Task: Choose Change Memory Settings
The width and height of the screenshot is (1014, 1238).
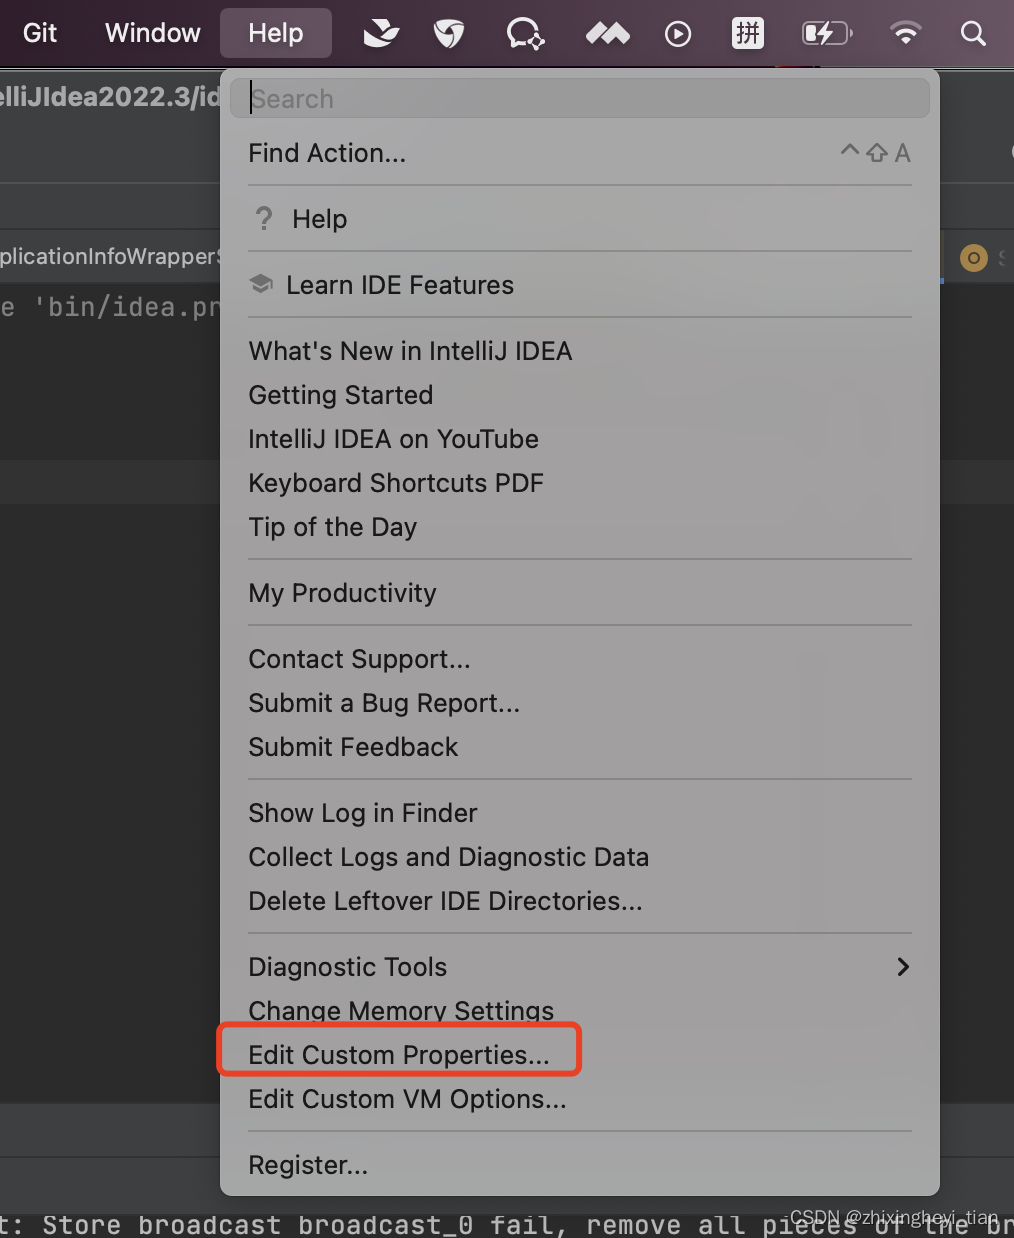Action: coord(580,1011)
